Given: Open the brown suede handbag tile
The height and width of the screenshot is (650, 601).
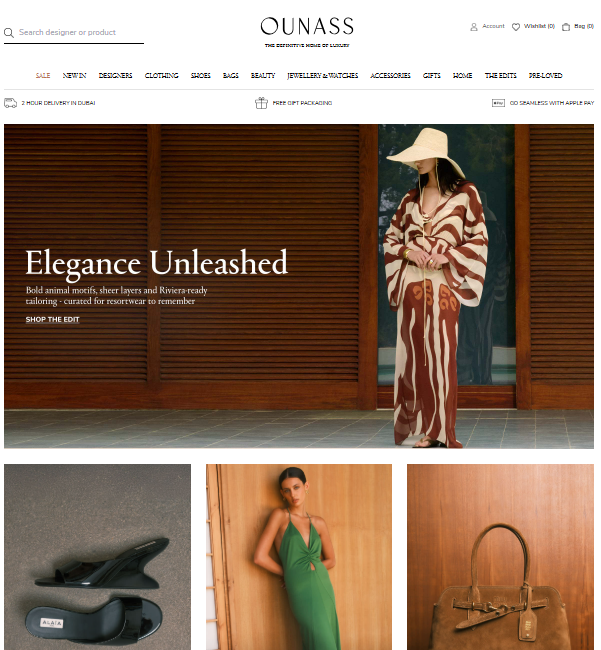Looking at the screenshot, I should (500, 557).
